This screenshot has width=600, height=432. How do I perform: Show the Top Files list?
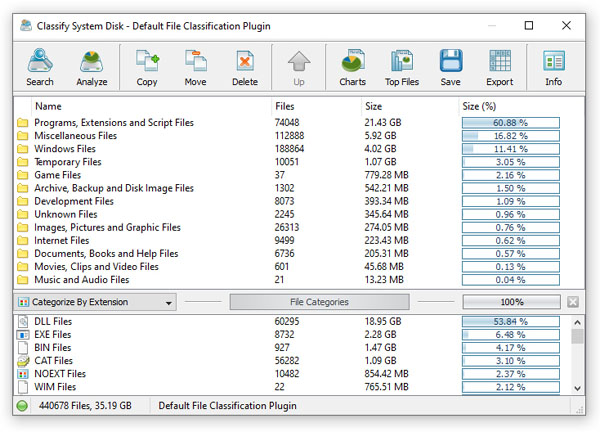coord(403,67)
